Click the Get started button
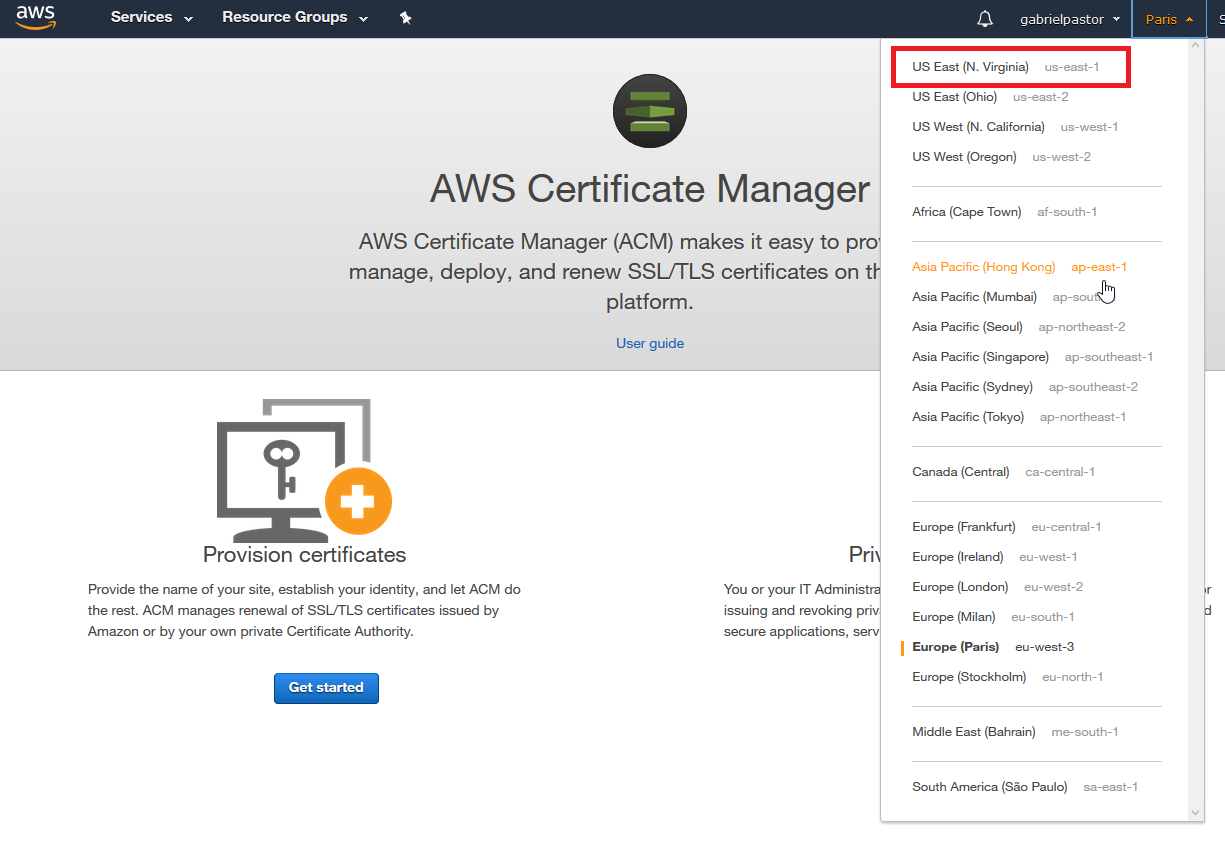The height and width of the screenshot is (843, 1225). 326,688
